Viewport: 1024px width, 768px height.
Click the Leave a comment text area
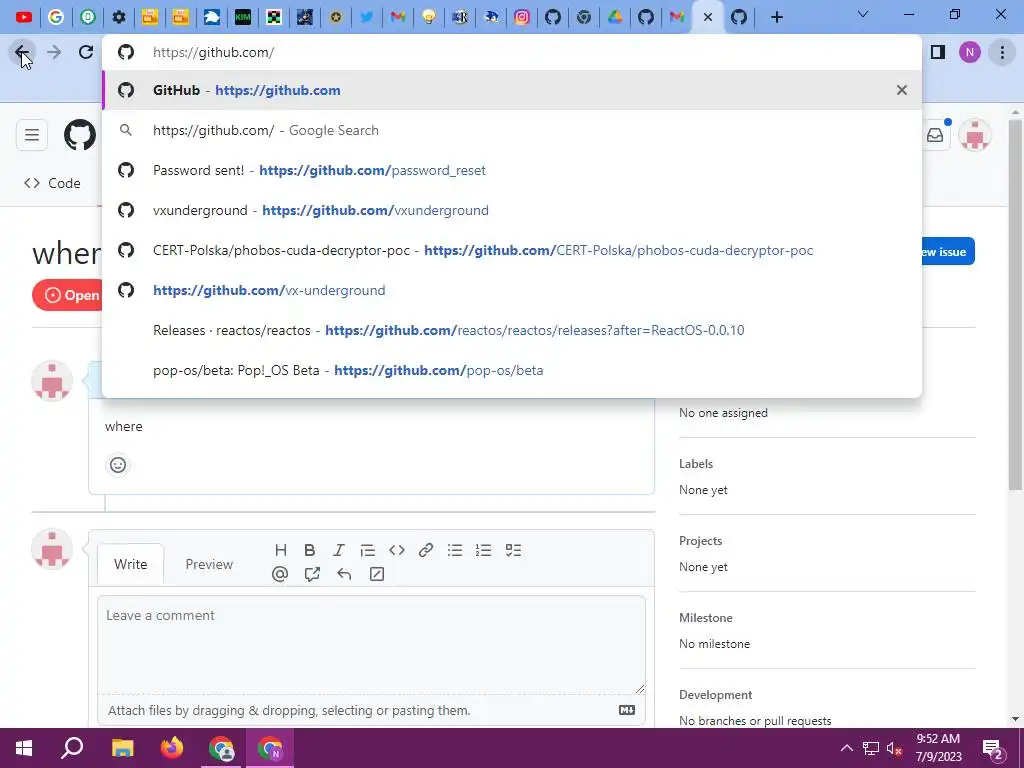(372, 645)
